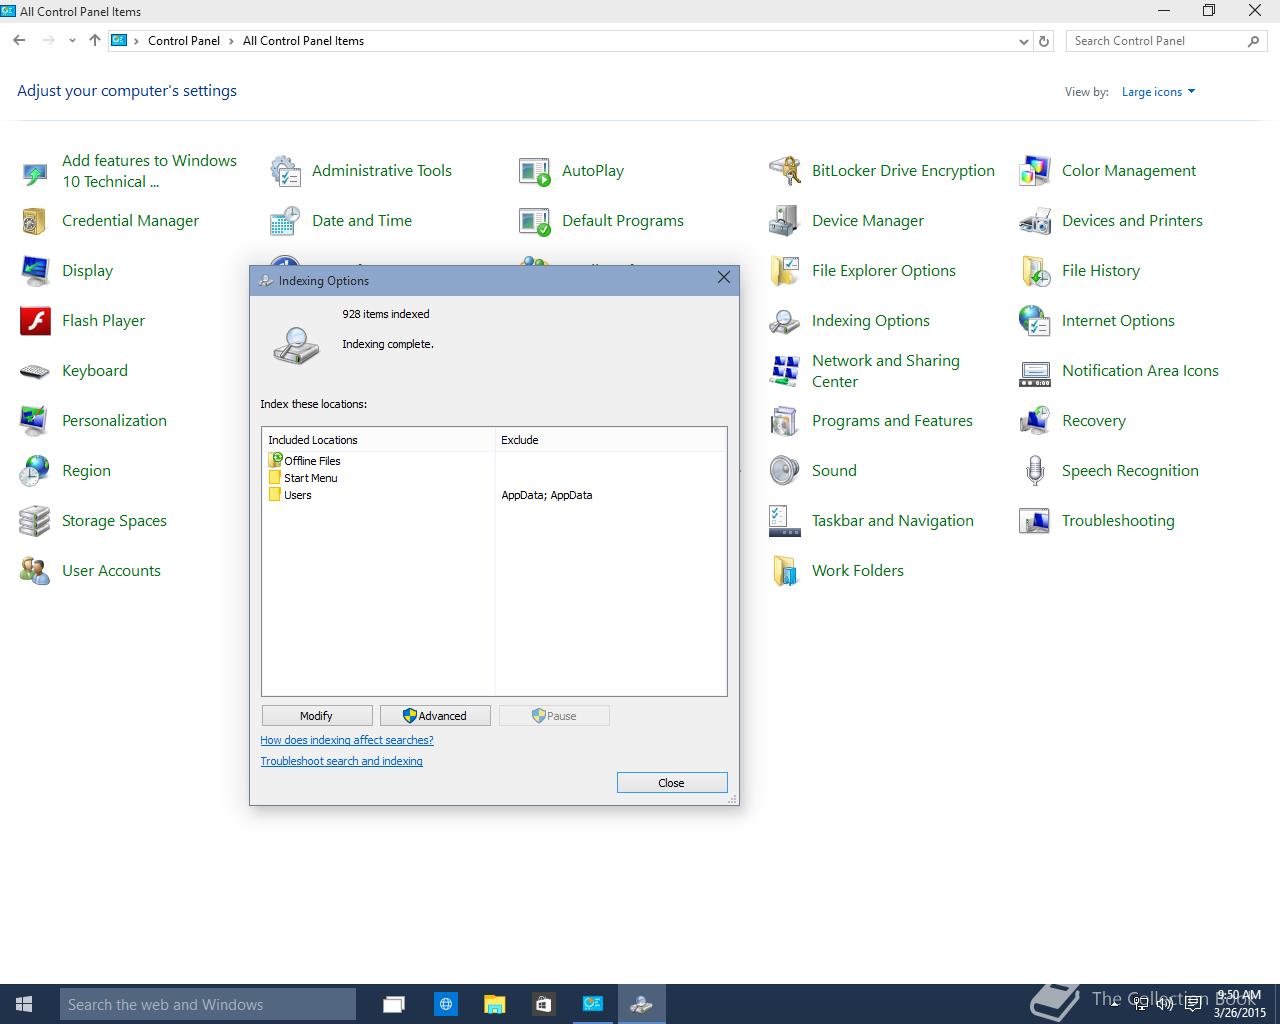Open the browser globe icon on taskbar
Viewport: 1280px width, 1024px height.
point(446,1004)
